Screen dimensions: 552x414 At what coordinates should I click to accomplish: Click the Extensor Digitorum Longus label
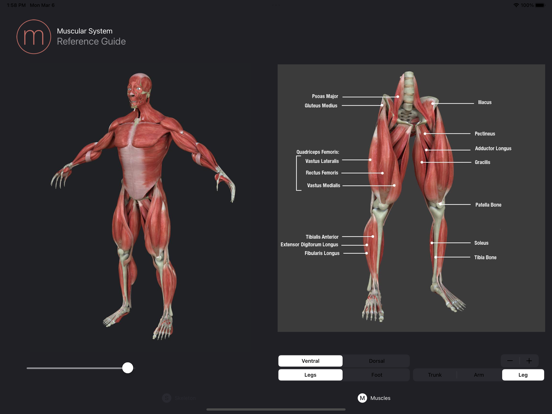click(x=309, y=245)
